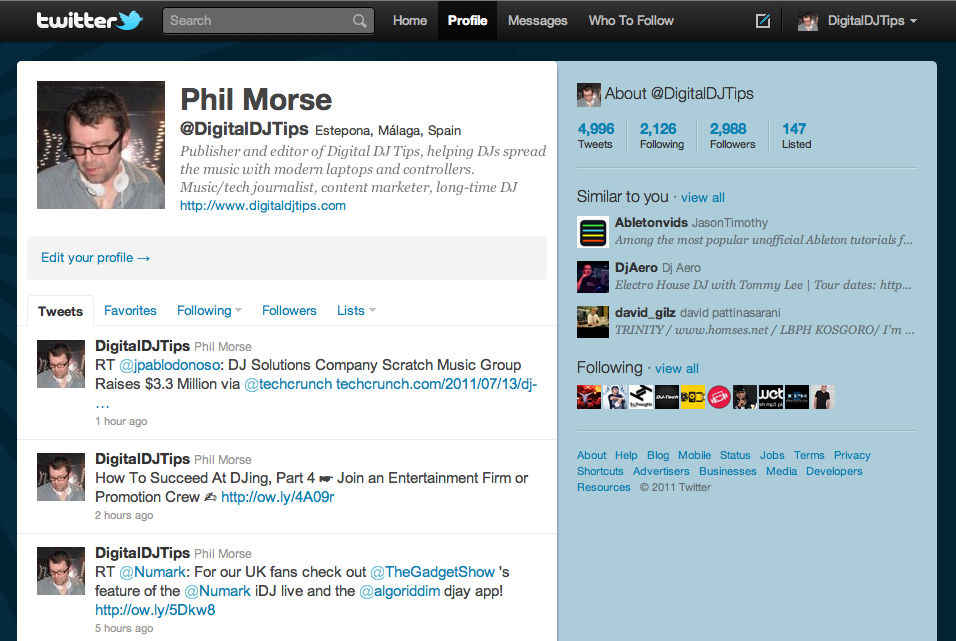
Task: Open the digitaldjtips.com website link
Action: [263, 206]
